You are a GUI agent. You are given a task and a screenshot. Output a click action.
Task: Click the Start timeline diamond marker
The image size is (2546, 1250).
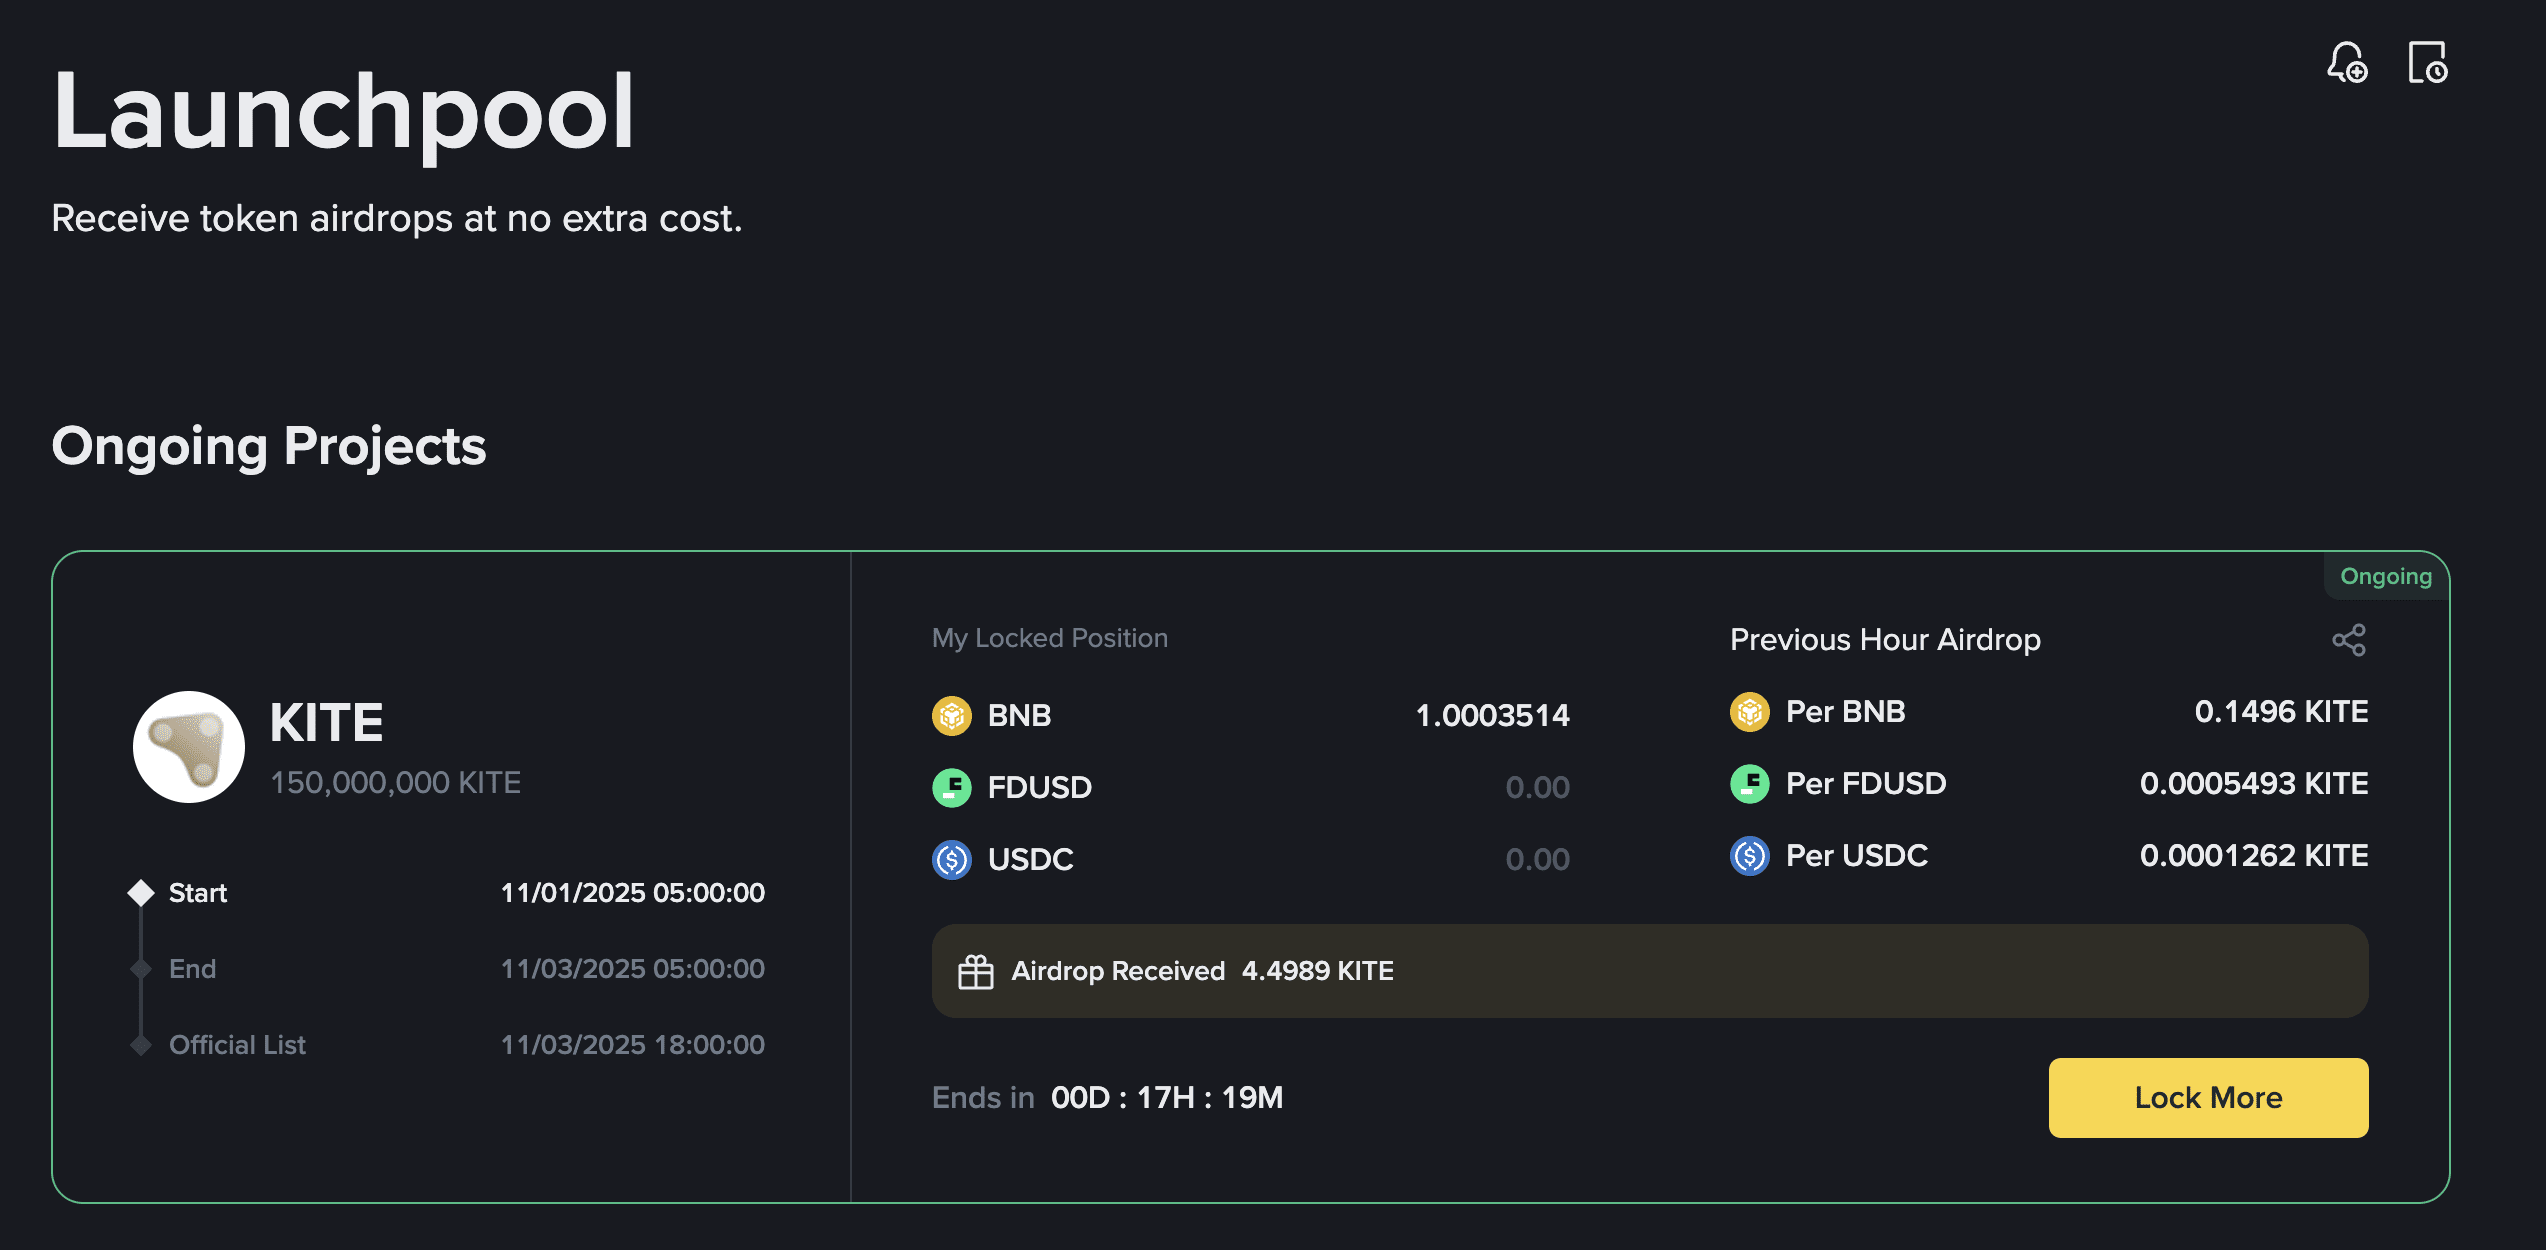[141, 893]
